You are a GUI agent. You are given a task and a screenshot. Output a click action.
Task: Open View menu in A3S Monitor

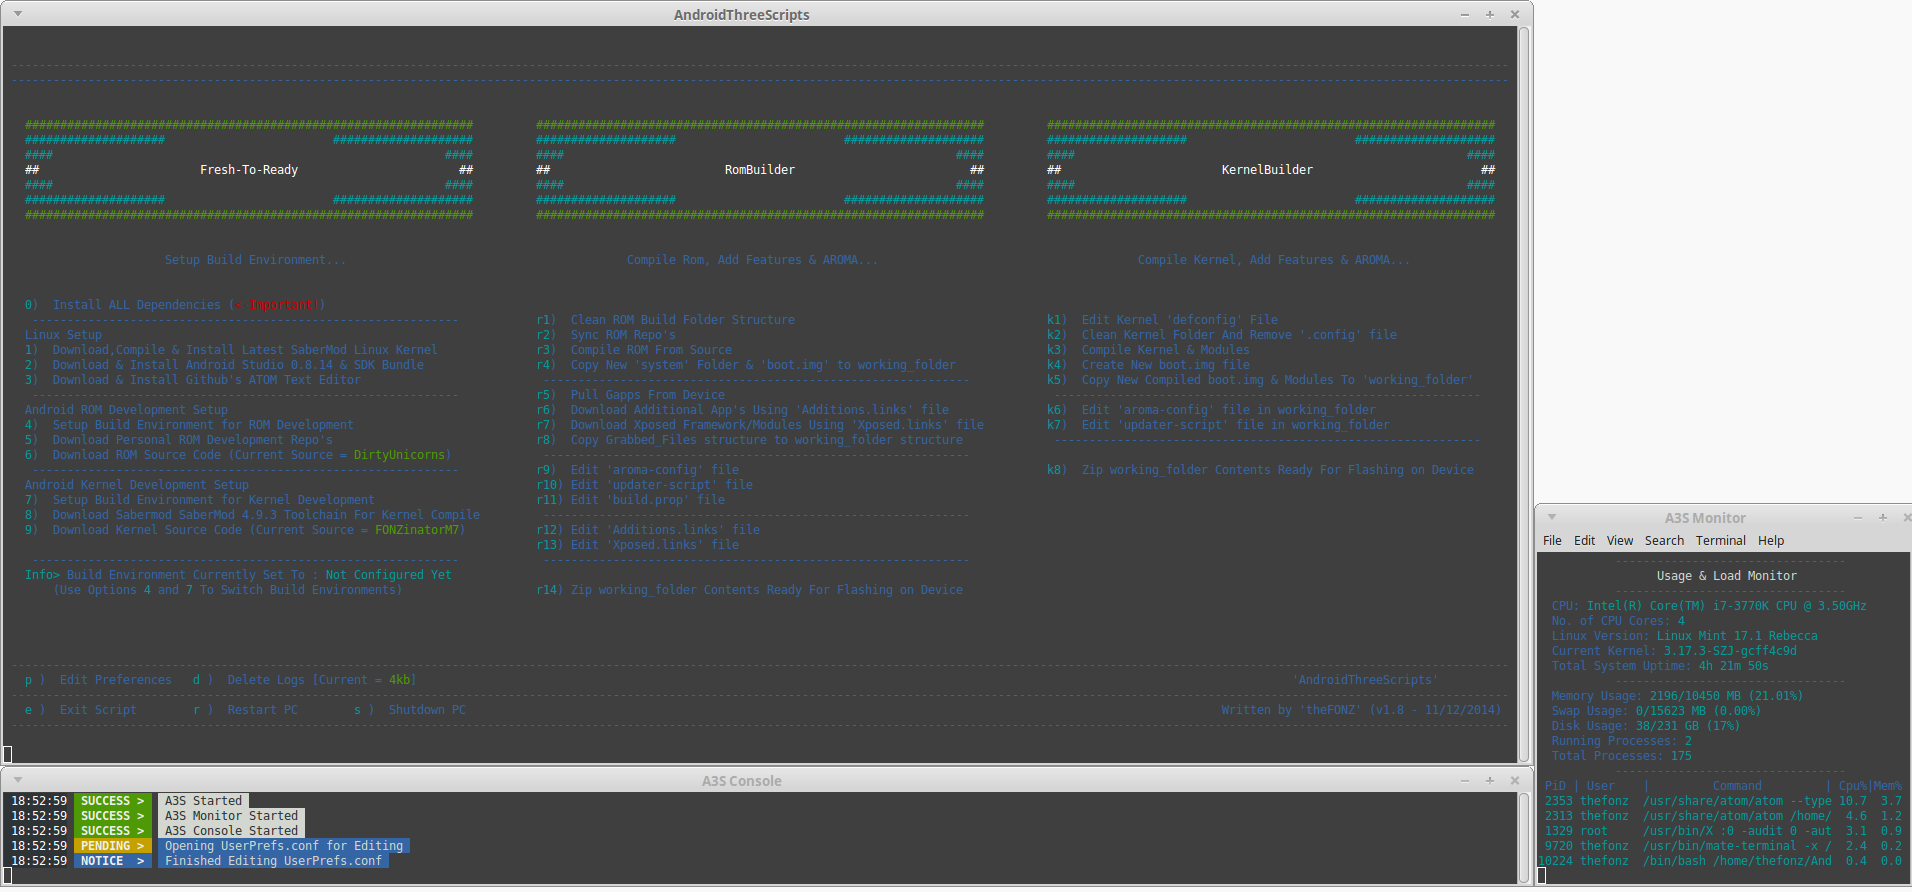click(1620, 540)
